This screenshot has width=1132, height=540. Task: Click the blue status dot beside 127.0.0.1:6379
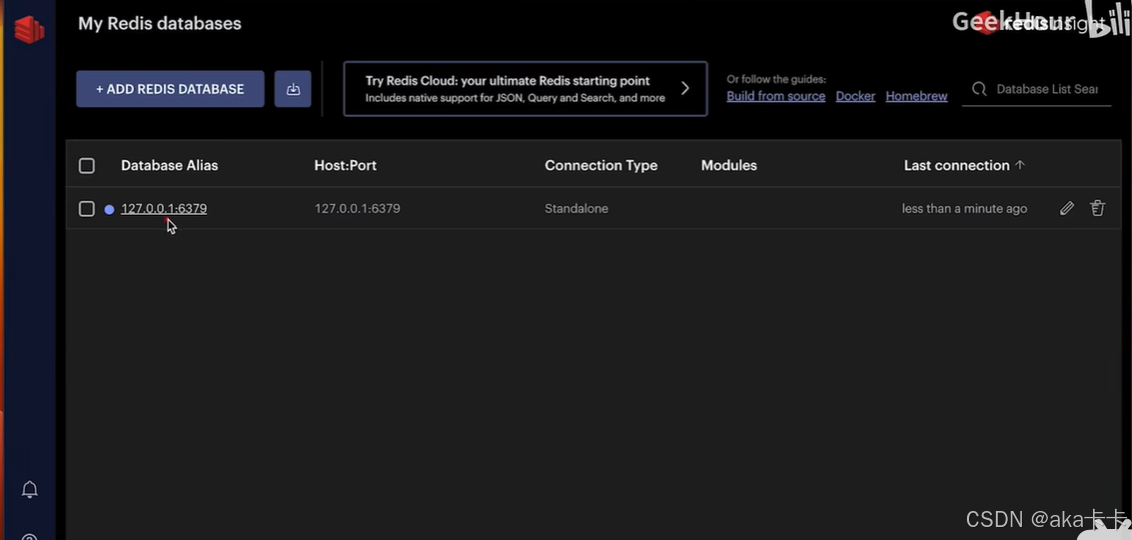coord(109,209)
